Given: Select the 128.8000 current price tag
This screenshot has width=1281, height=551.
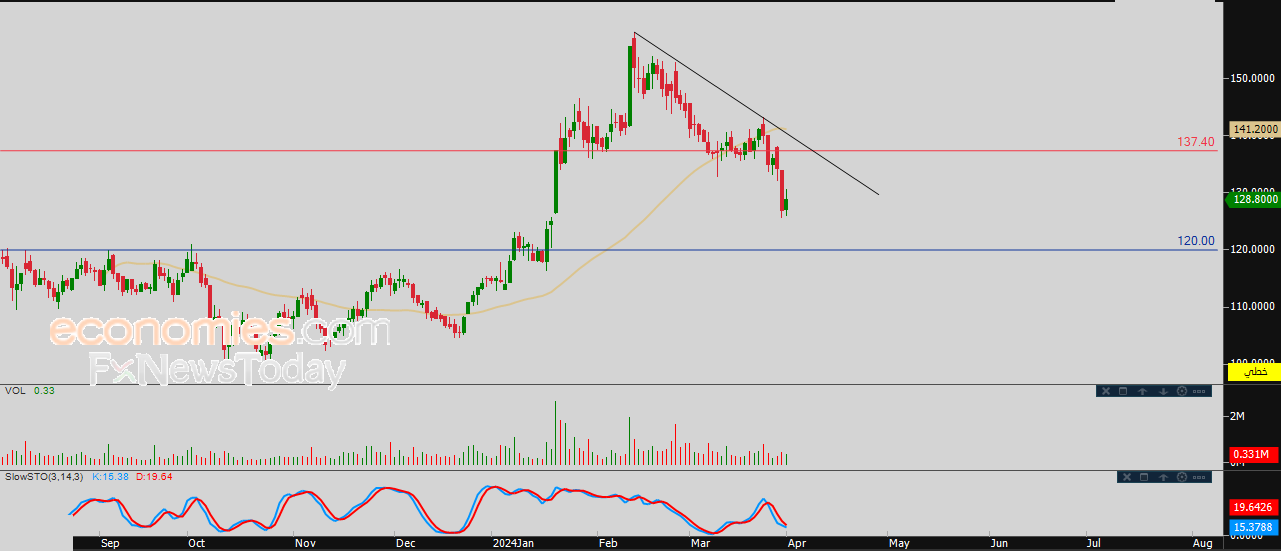Looking at the screenshot, I should point(1252,200).
